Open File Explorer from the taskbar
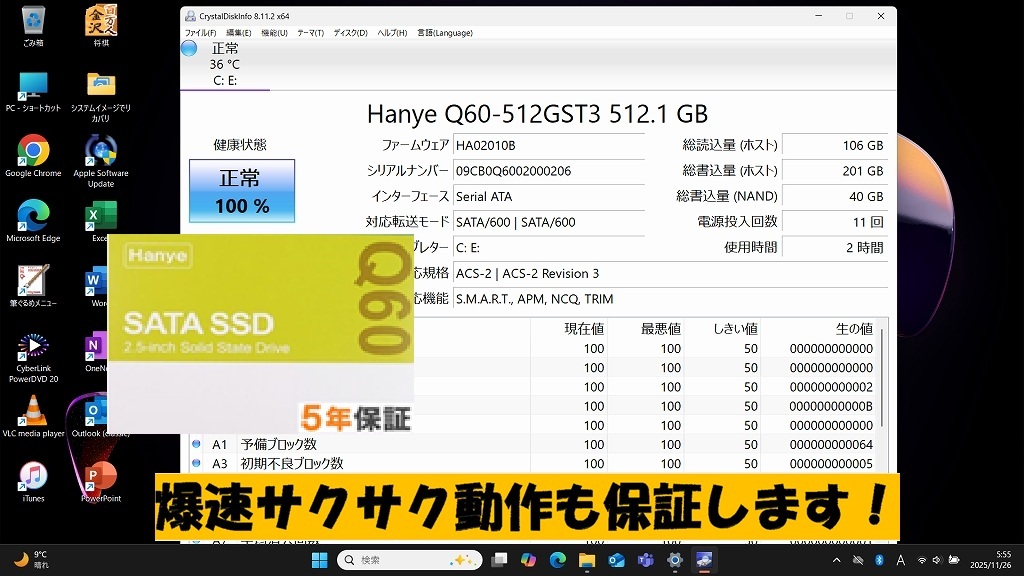 [x=586, y=560]
